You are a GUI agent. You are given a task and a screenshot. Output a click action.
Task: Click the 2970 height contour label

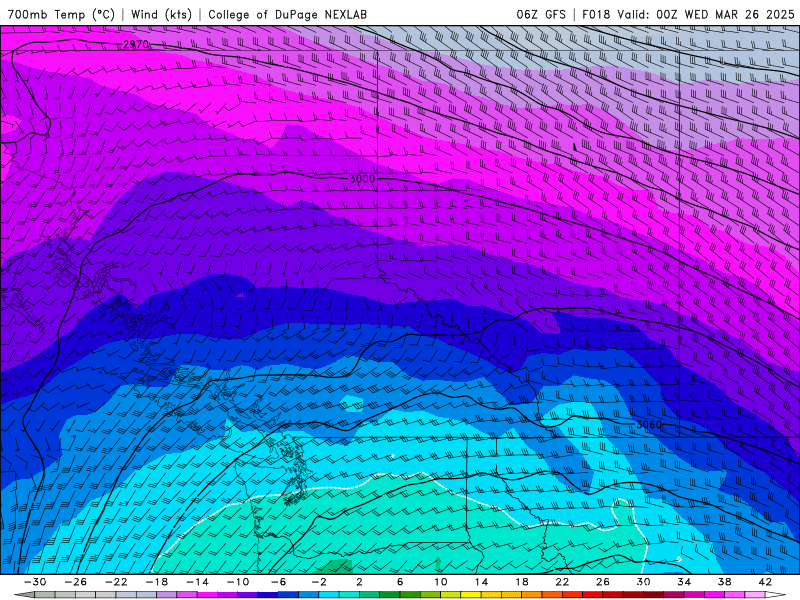click(x=136, y=44)
